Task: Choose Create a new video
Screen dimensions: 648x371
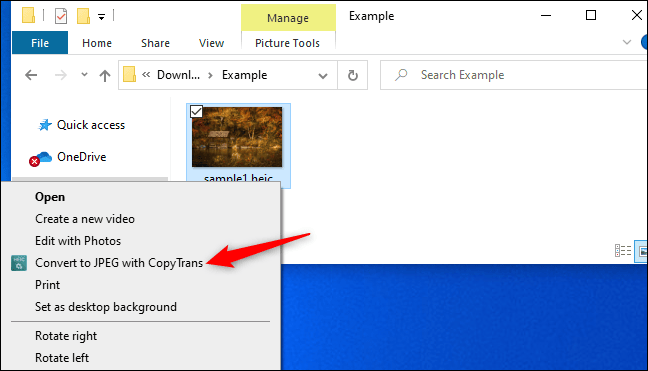Action: (85, 219)
